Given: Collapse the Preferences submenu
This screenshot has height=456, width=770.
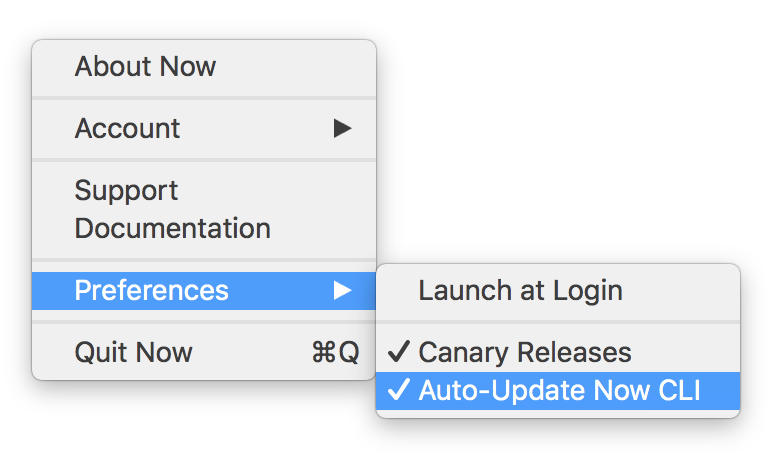Looking at the screenshot, I should 204,291.
